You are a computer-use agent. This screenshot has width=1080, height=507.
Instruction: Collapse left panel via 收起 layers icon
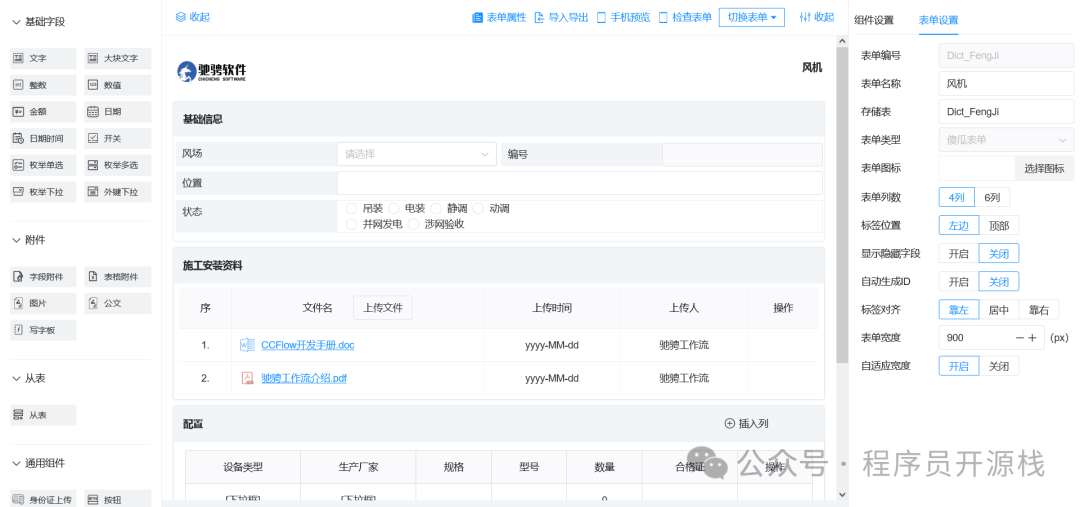(192, 17)
